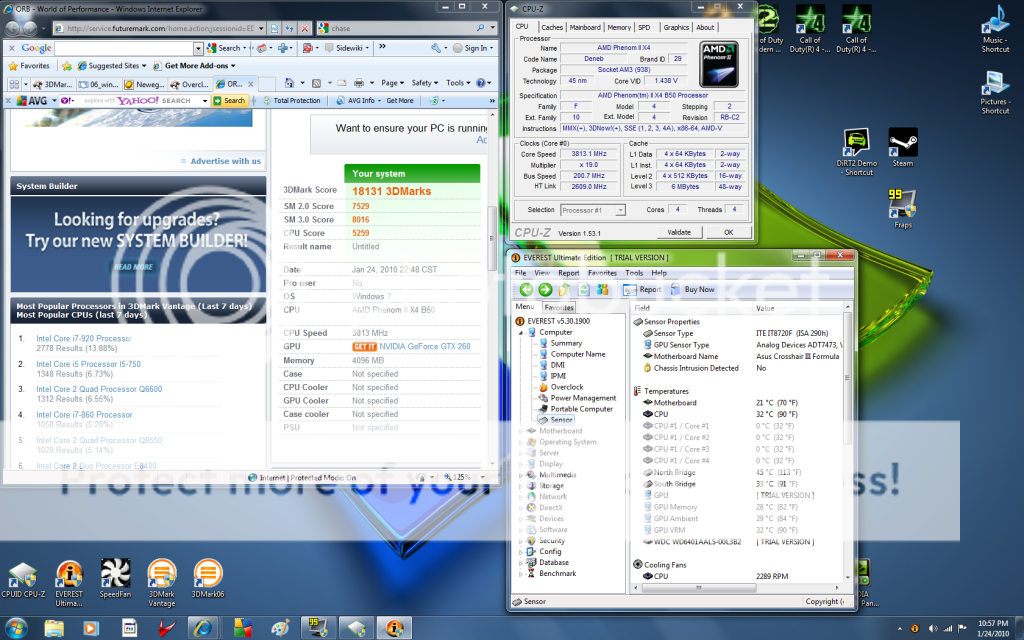Select the DiRT2 Demo shortcut icon

pyautogui.click(x=857, y=152)
